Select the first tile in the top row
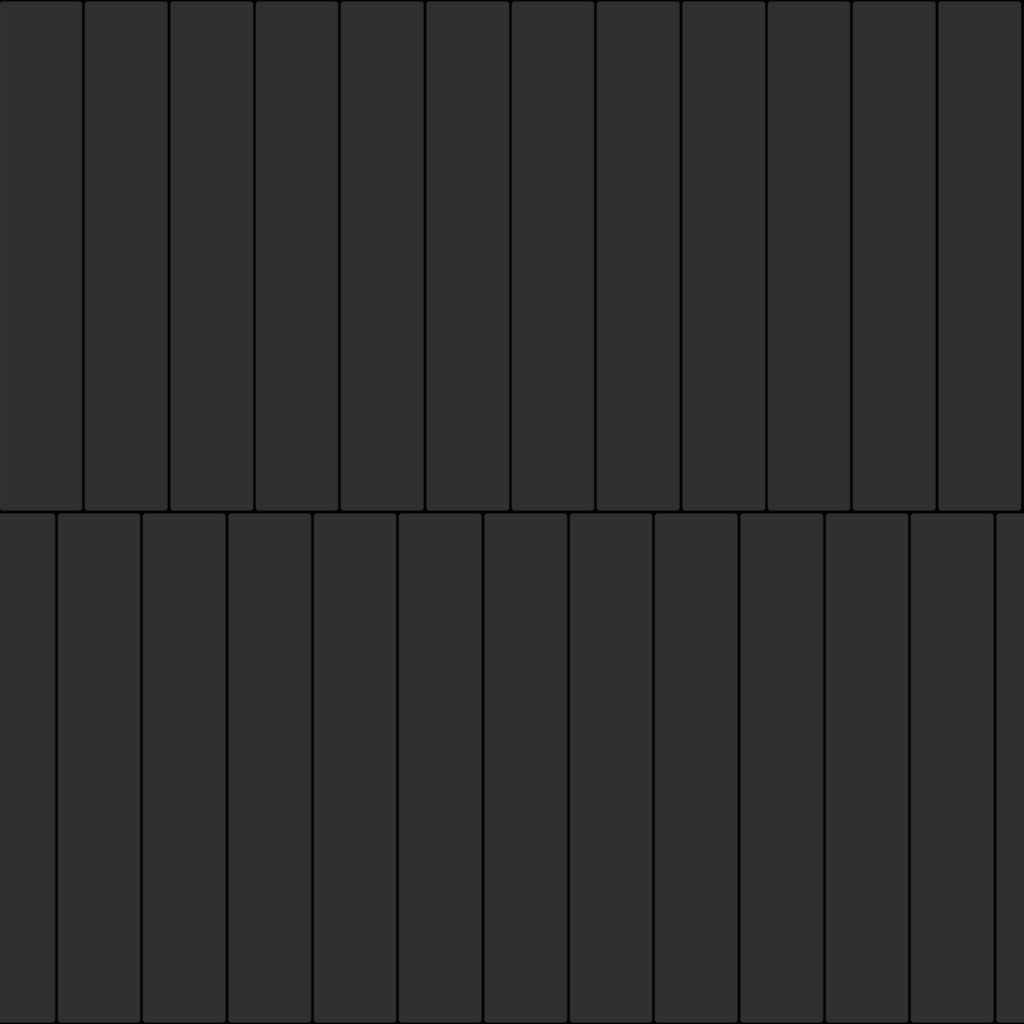This screenshot has width=1024, height=1024. pyautogui.click(x=40, y=255)
